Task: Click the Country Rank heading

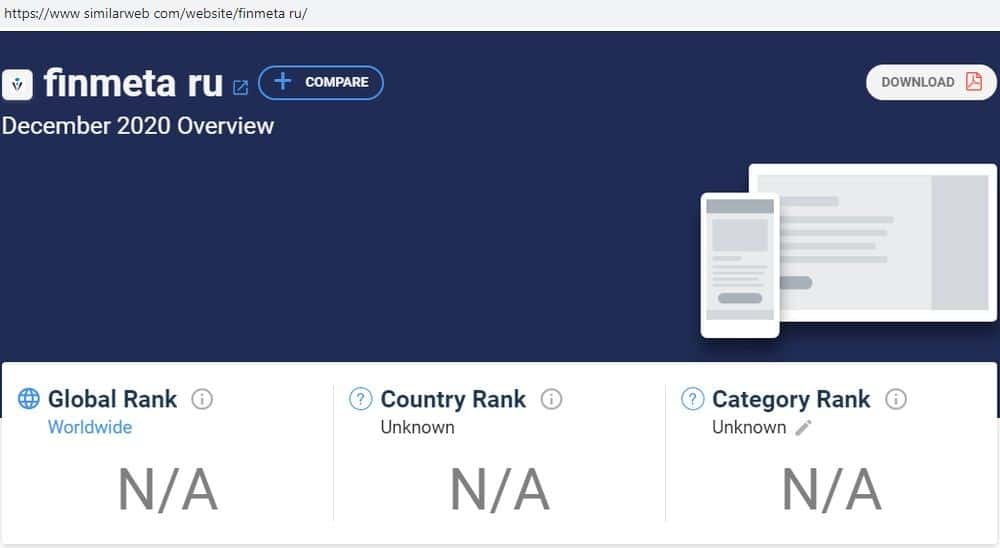Action: coord(453,399)
